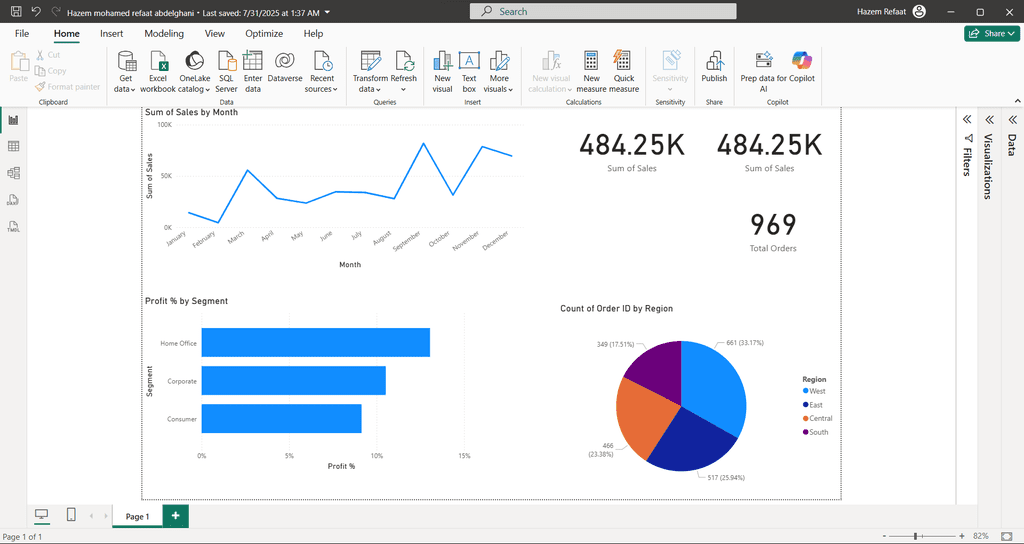Image resolution: width=1024 pixels, height=544 pixels.
Task: Click the Search box in title bar
Action: [602, 11]
